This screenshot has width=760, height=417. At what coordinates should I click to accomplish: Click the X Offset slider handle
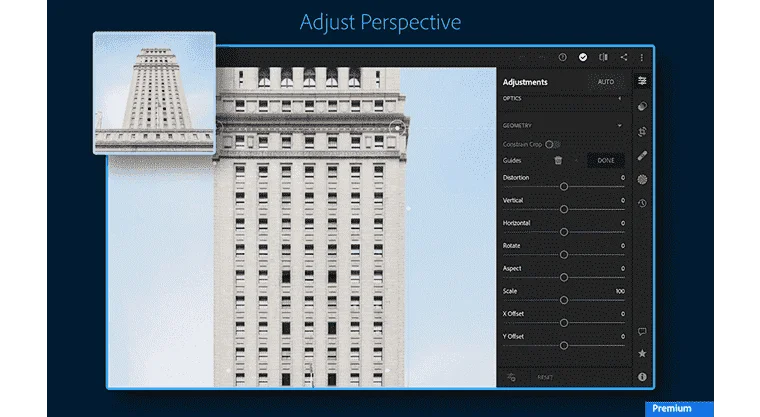(x=564, y=323)
